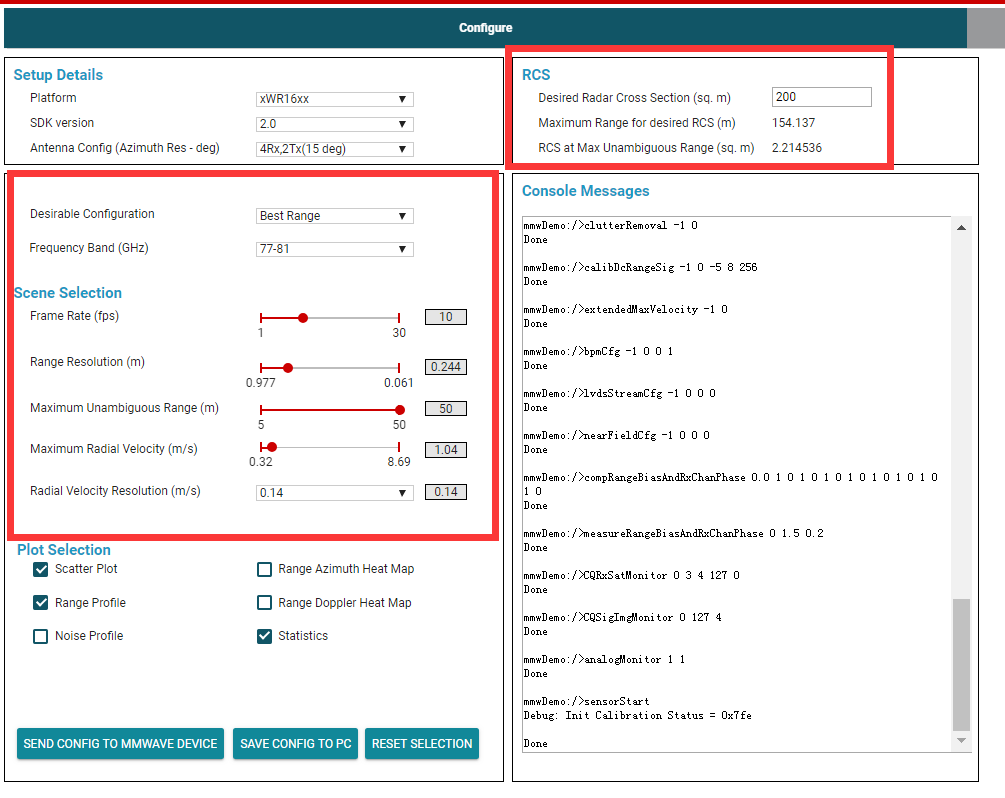Enable Range Doppler Heat Map
The image size is (1005, 798).
(x=264, y=602)
